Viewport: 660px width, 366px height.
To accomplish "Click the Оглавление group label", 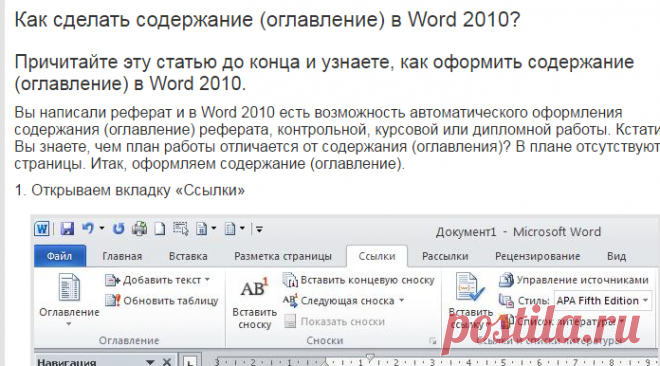I will pos(129,340).
